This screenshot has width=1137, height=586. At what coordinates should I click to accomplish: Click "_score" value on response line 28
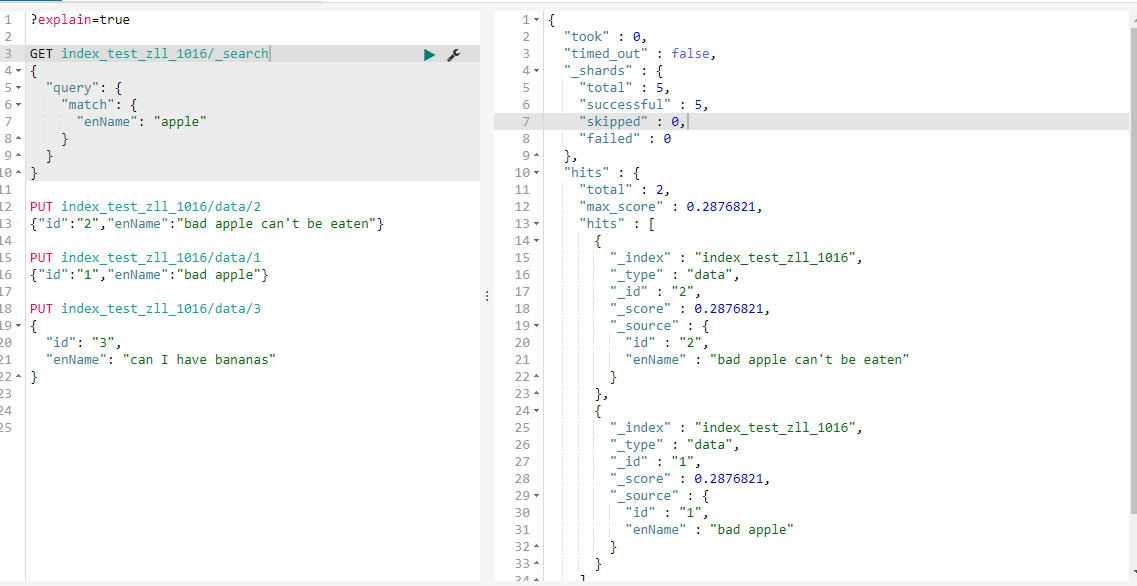click(x=729, y=478)
